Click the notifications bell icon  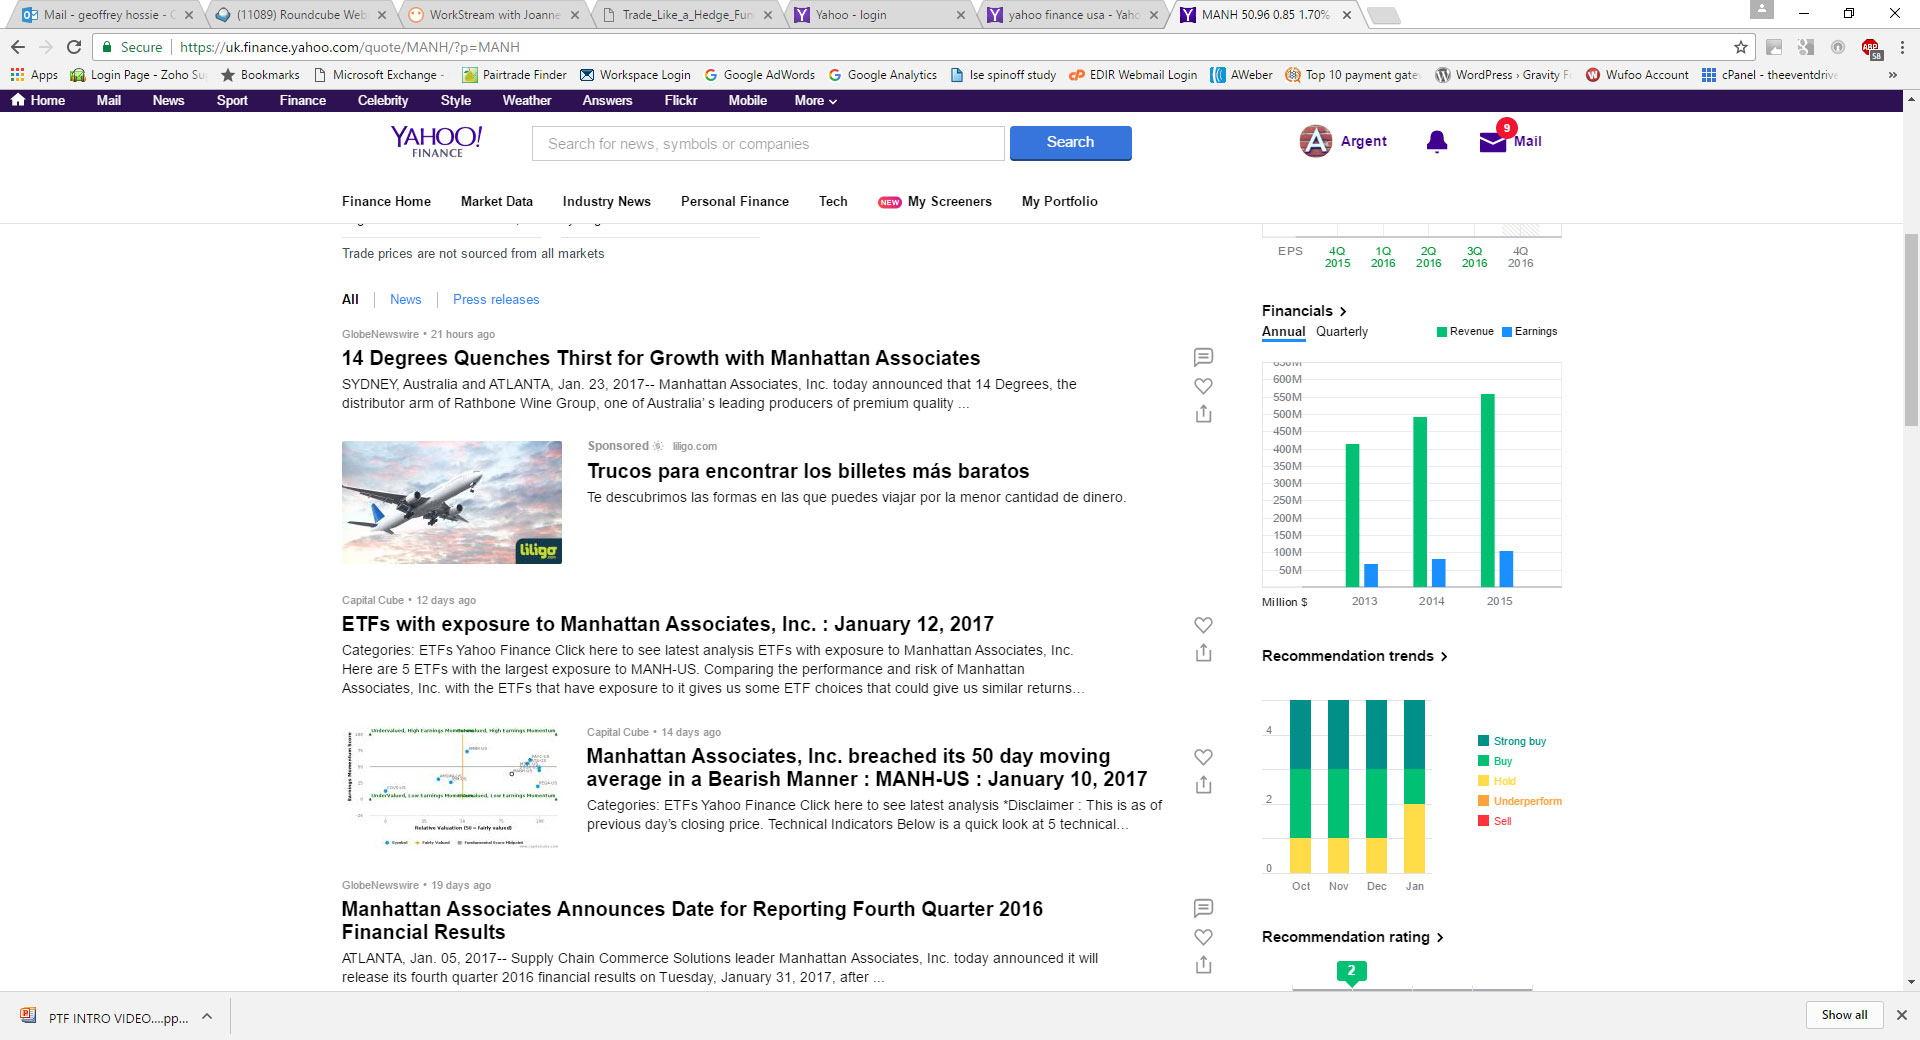click(1436, 142)
